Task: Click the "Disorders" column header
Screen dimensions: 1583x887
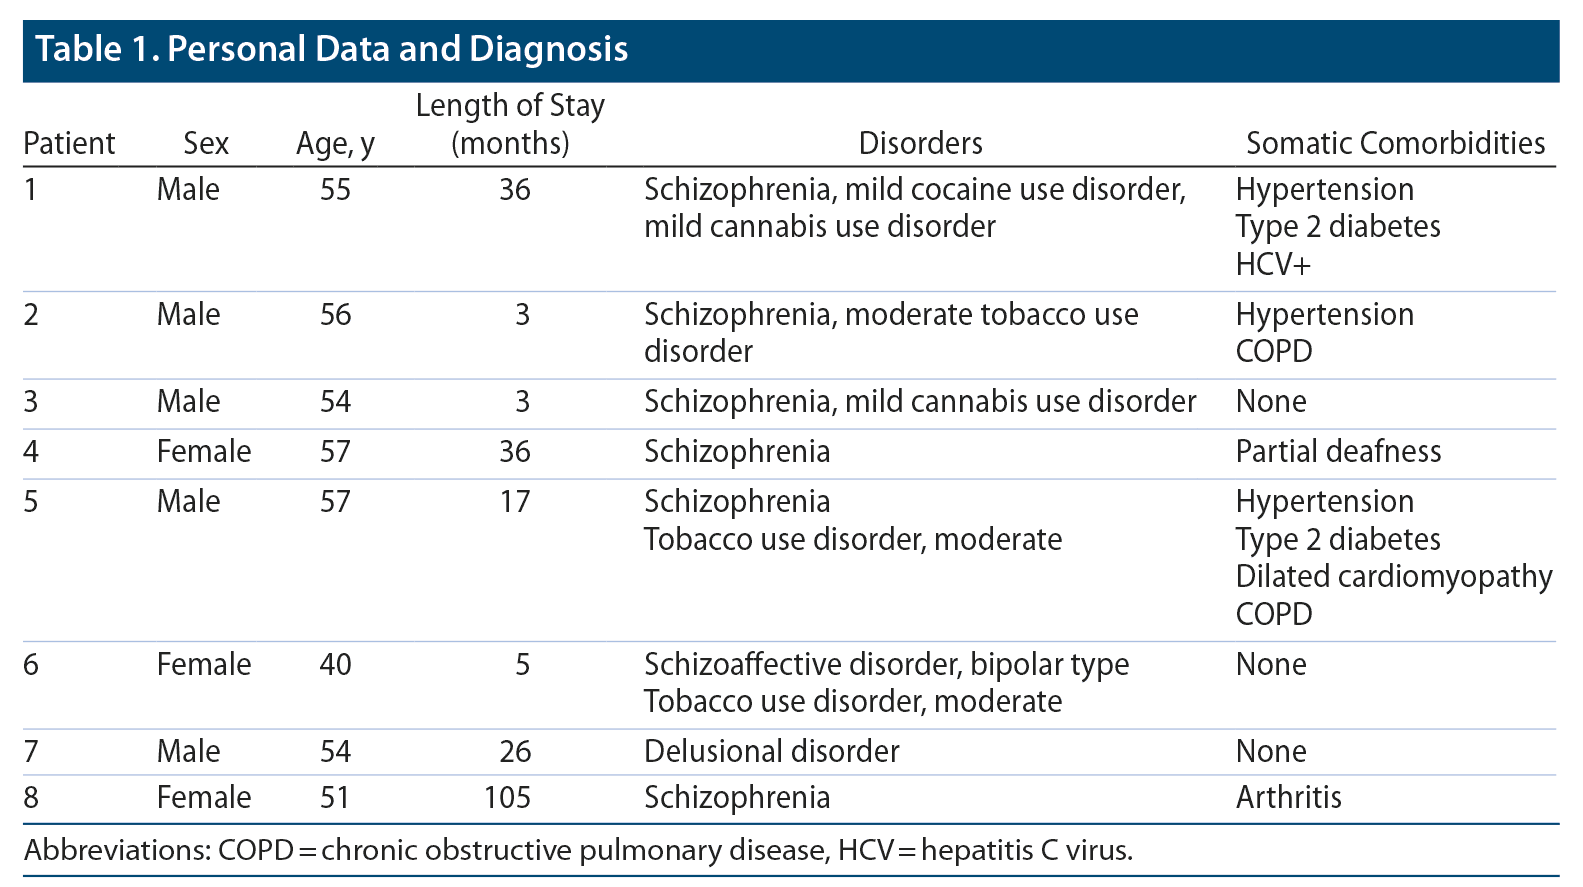Action: click(920, 144)
